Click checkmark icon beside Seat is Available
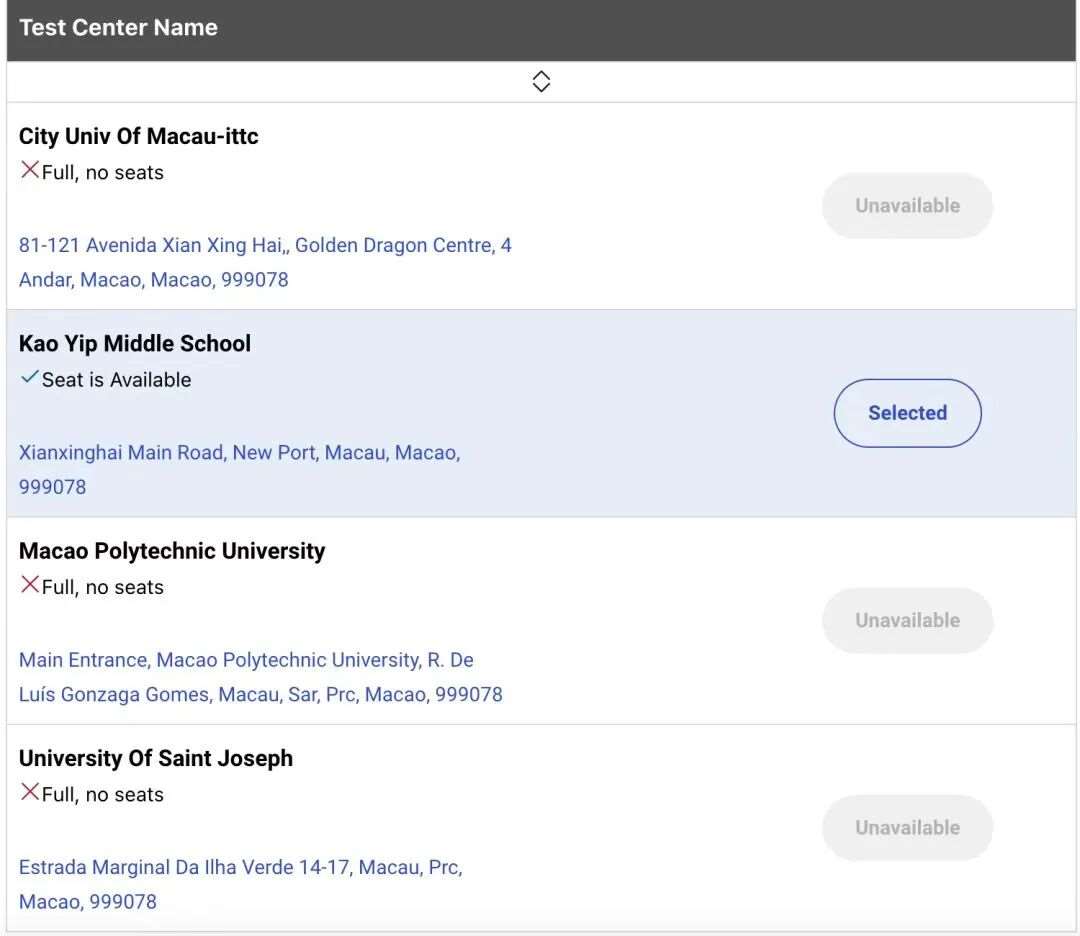The image size is (1080, 936). pos(30,378)
